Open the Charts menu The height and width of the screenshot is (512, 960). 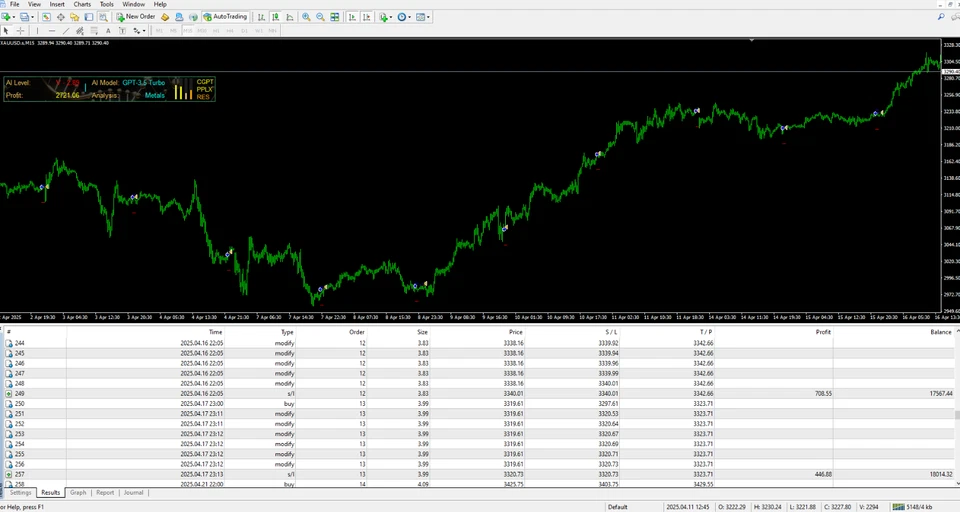(82, 4)
